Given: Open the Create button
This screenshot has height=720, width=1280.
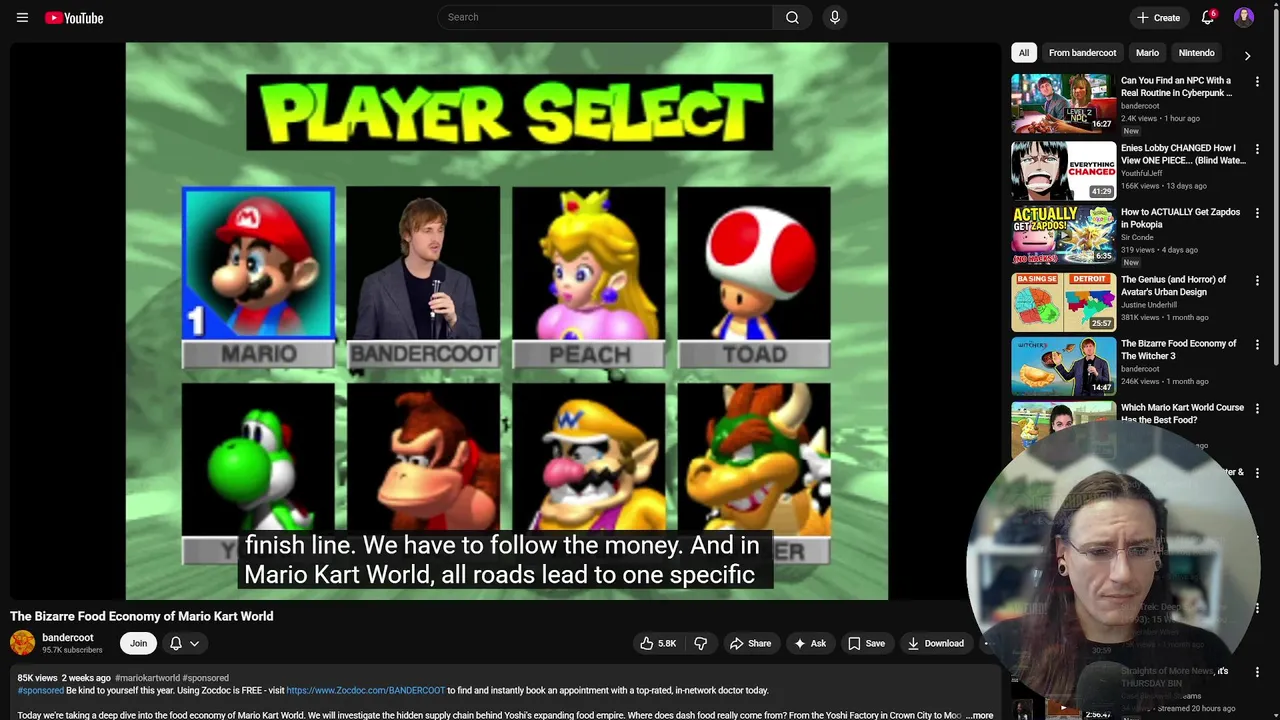Looking at the screenshot, I should [x=1158, y=17].
